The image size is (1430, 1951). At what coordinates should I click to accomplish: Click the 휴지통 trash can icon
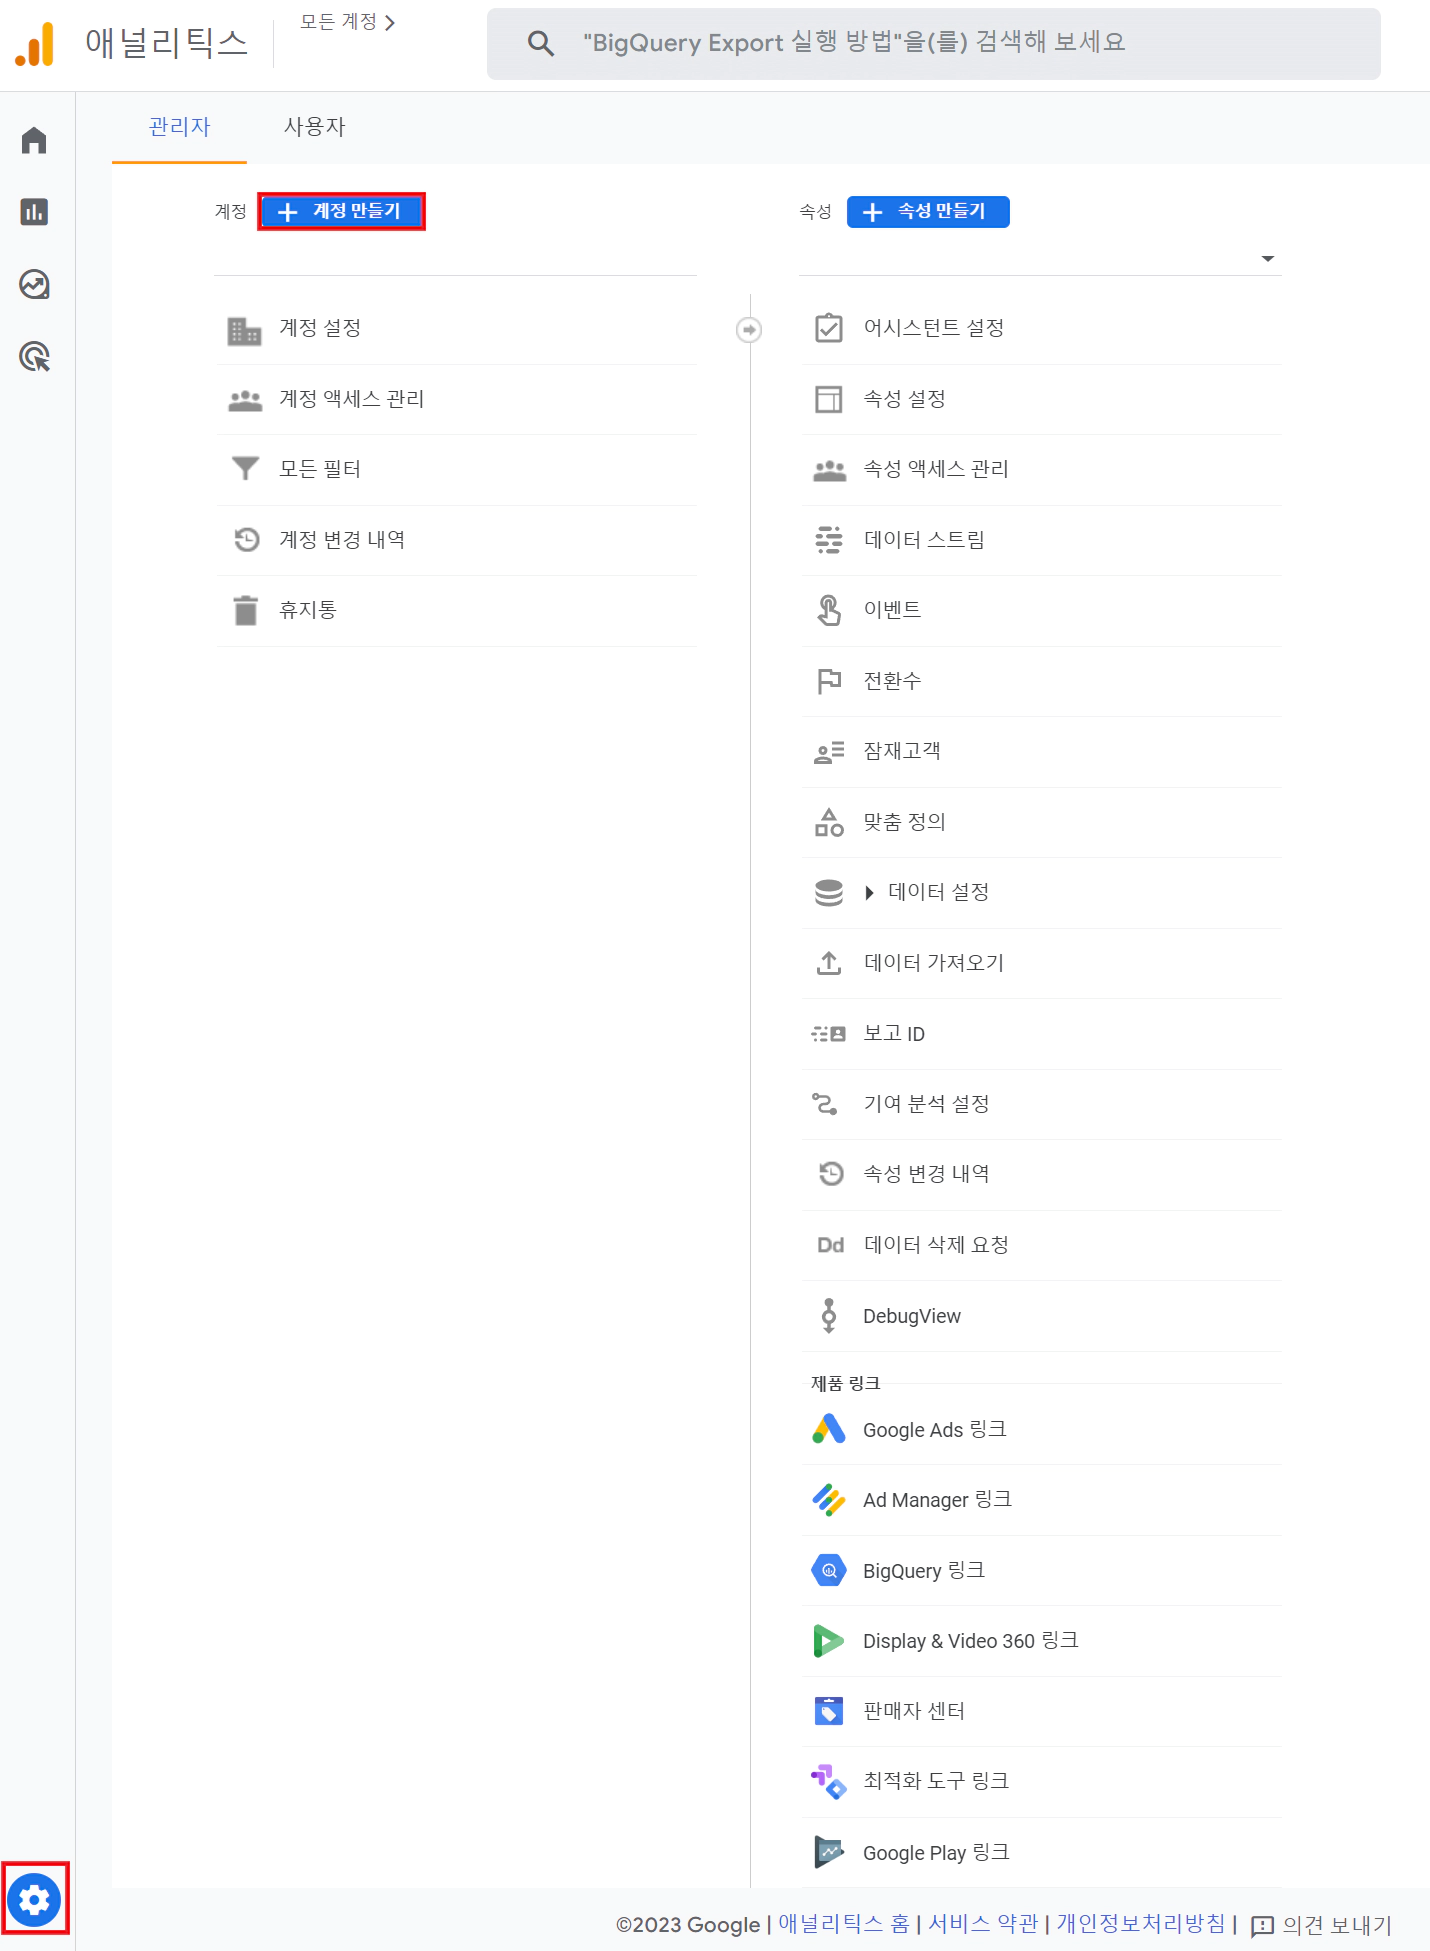tap(245, 610)
